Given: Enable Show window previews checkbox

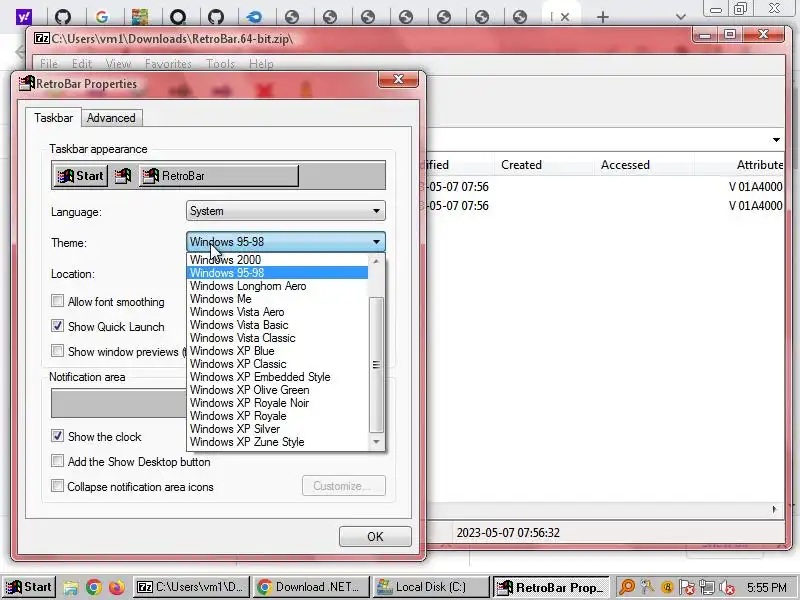Looking at the screenshot, I should click(x=57, y=351).
